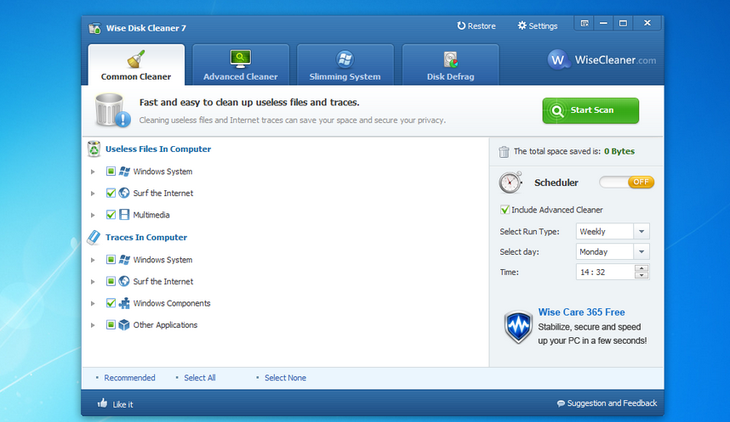
Task: Click the Multimedia film strip icon
Action: tap(124, 215)
